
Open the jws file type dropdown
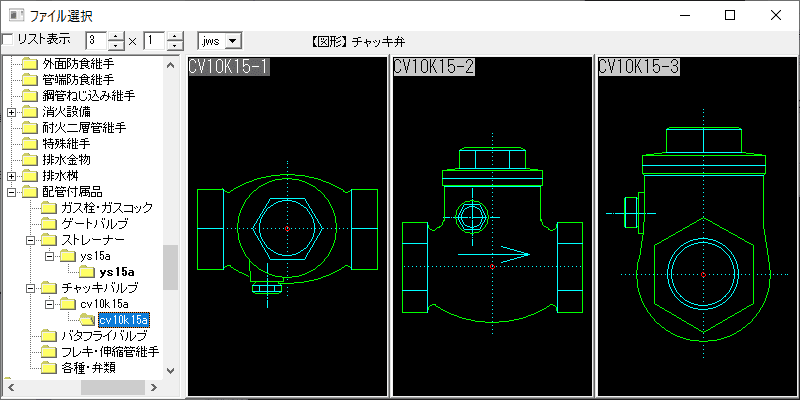pyautogui.click(x=233, y=41)
